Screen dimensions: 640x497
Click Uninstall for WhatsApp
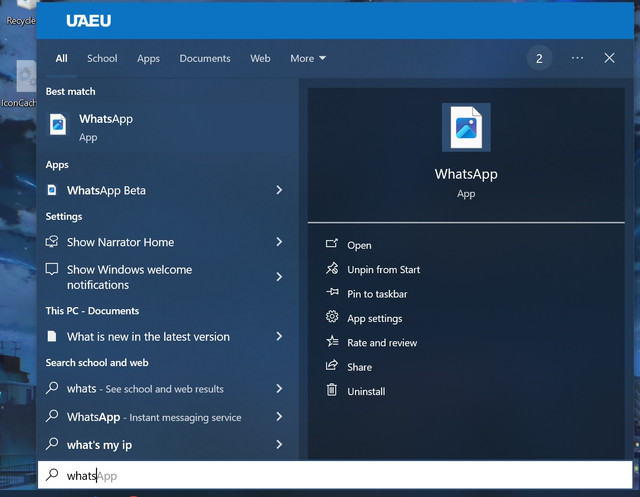click(x=366, y=392)
